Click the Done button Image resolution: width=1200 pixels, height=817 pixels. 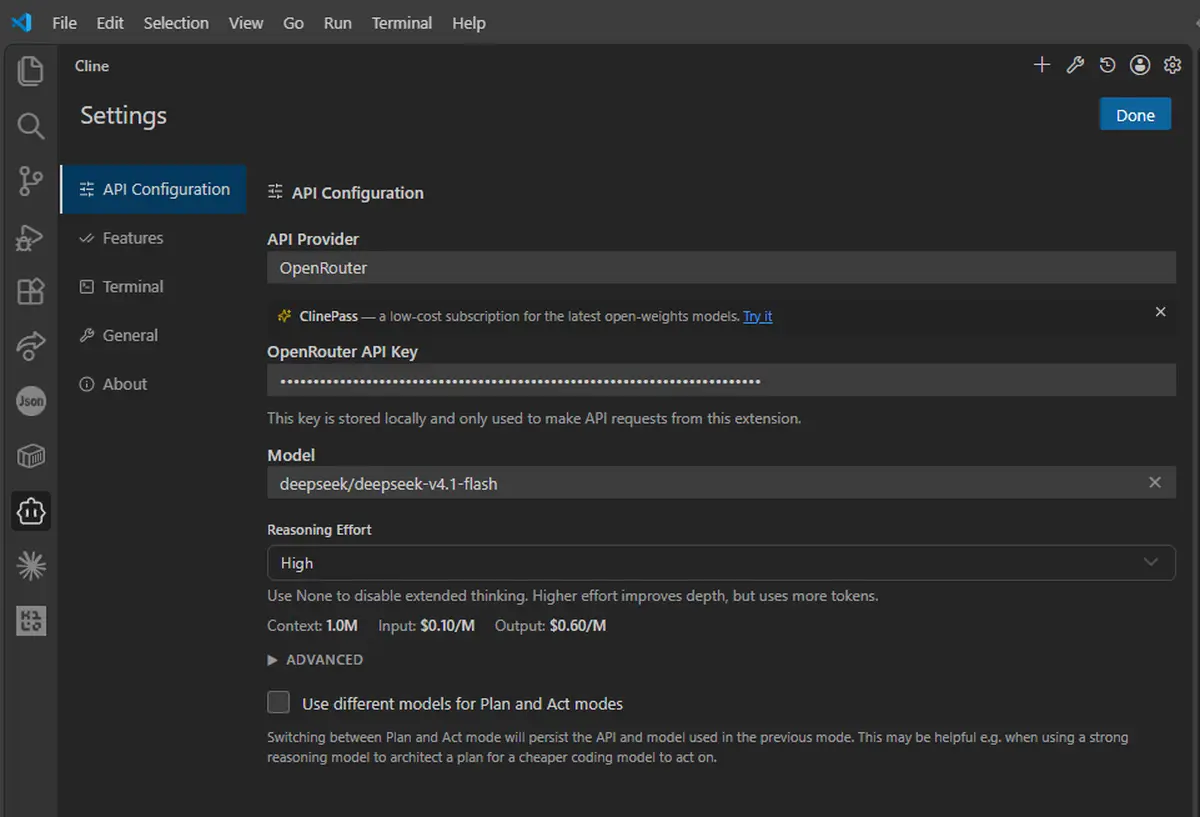click(x=1135, y=115)
